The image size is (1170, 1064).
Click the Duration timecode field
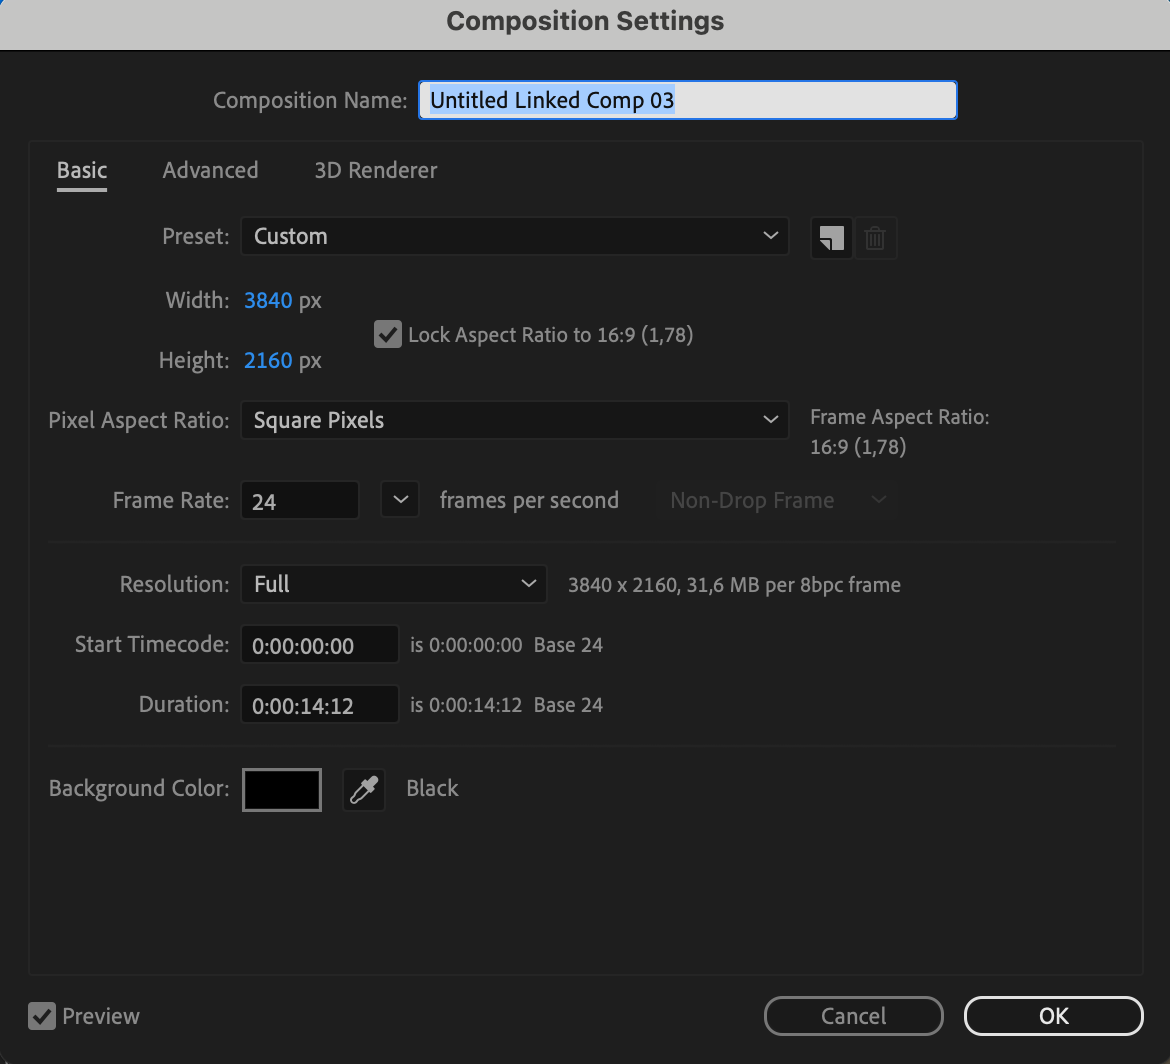point(319,706)
